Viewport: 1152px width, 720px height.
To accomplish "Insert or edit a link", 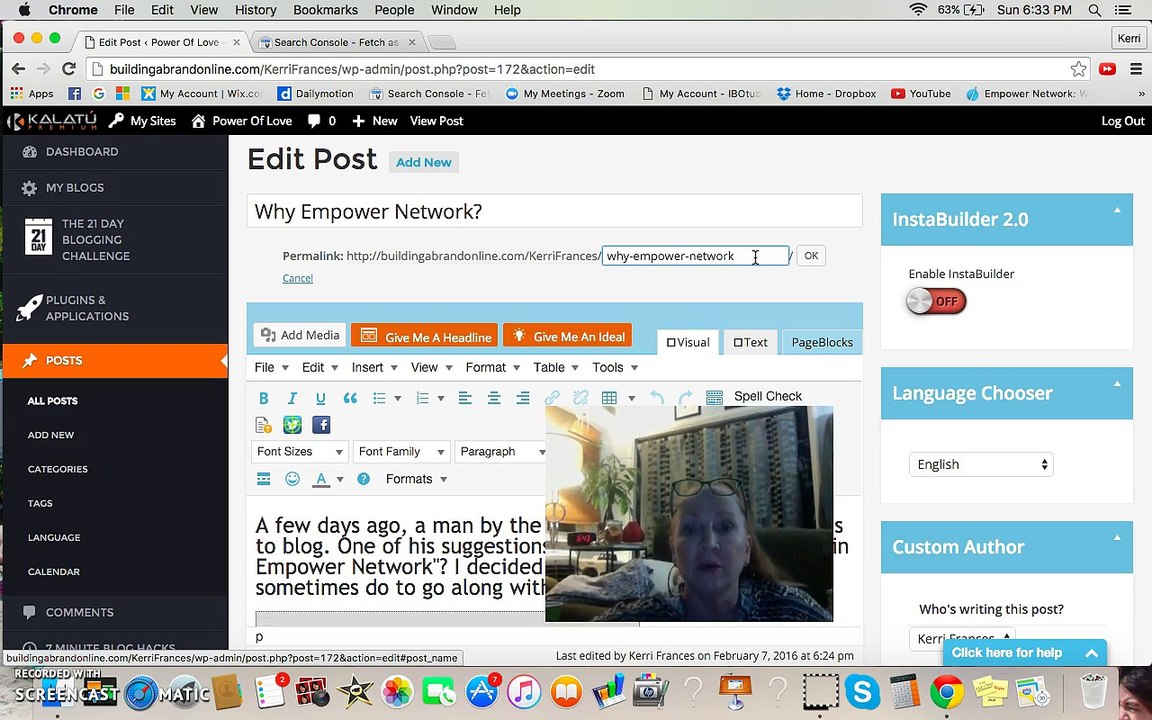I will pos(552,398).
